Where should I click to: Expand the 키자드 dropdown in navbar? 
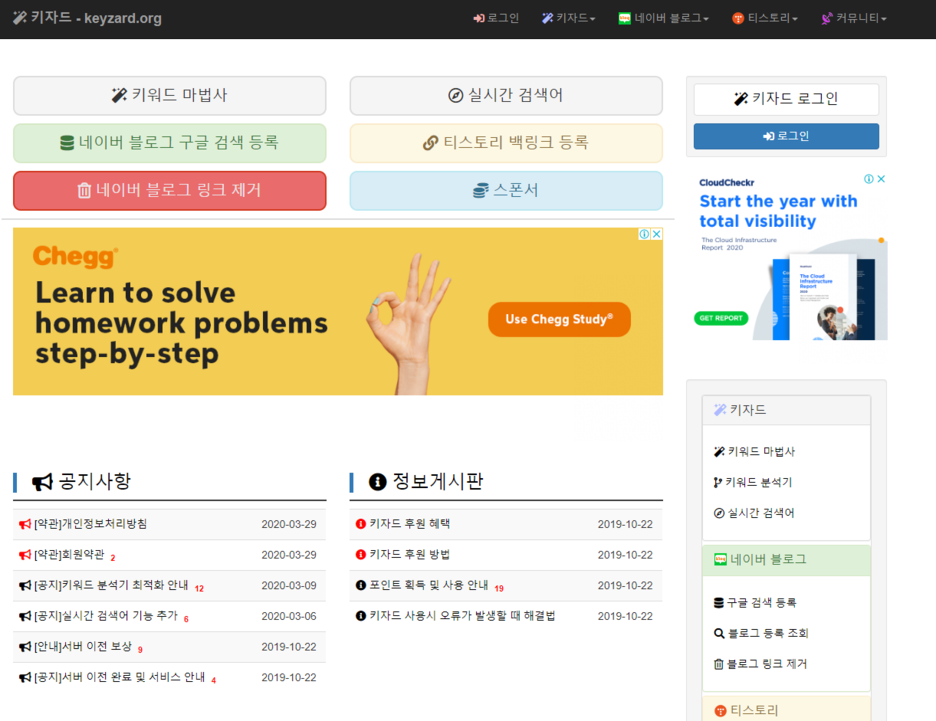[x=568, y=19]
